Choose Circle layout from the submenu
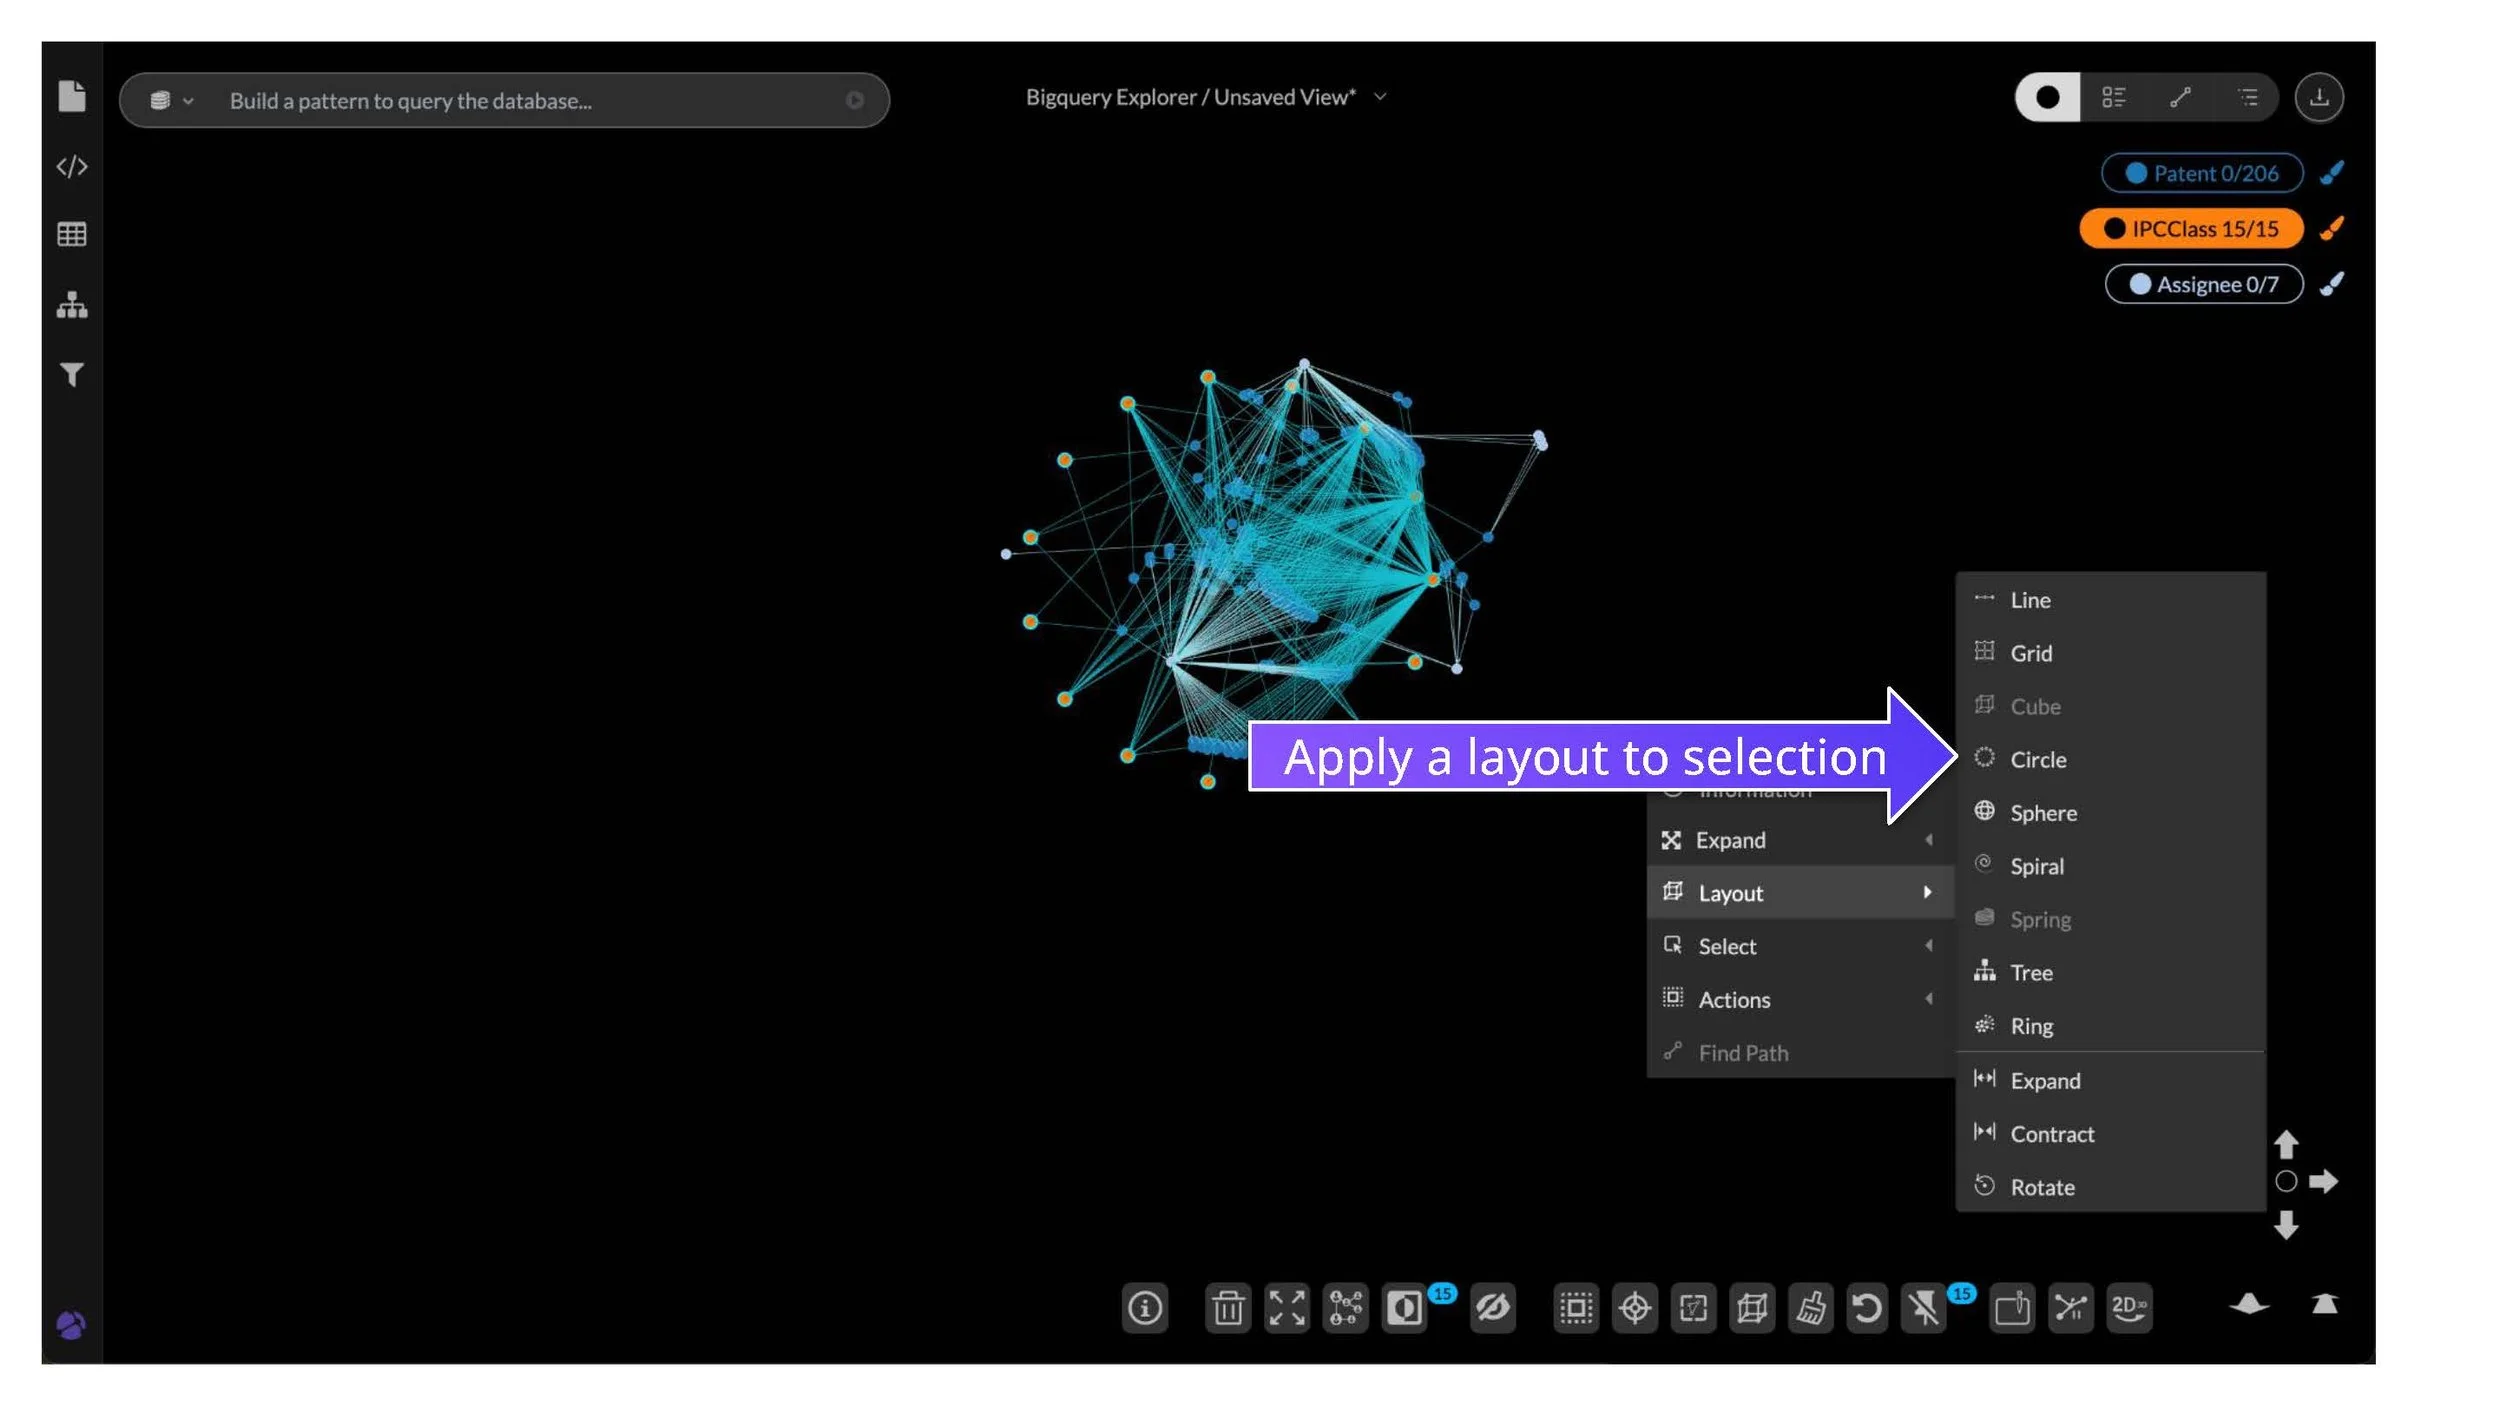 pos(2037,760)
